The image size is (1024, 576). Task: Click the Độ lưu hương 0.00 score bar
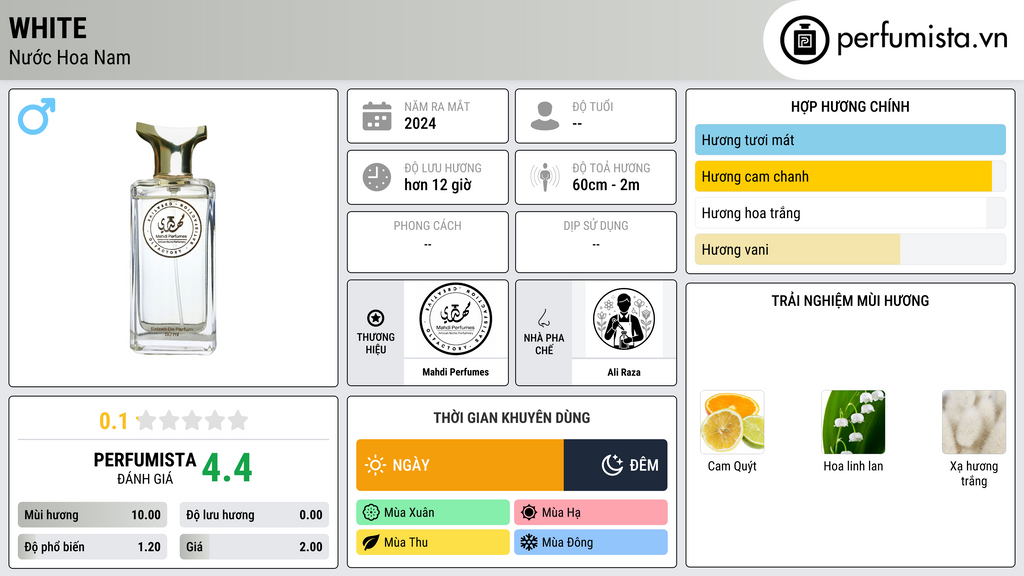point(254,515)
